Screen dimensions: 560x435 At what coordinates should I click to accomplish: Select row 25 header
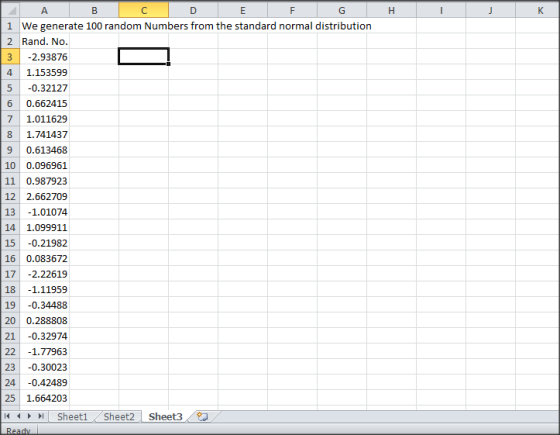[x=10, y=398]
